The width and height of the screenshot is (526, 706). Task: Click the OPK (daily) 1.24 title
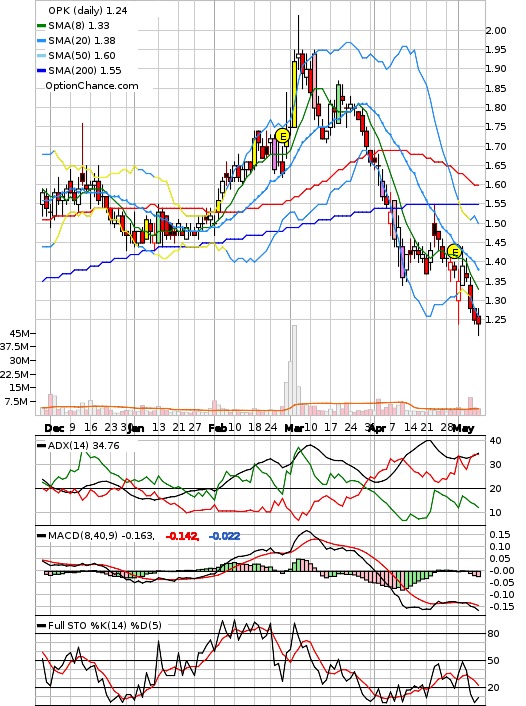click(88, 10)
